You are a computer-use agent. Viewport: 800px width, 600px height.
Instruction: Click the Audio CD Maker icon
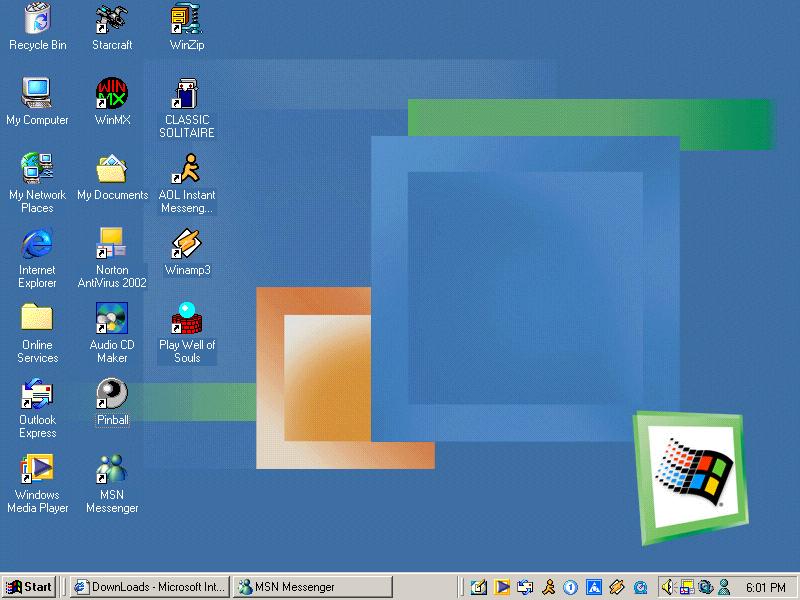(x=112, y=319)
